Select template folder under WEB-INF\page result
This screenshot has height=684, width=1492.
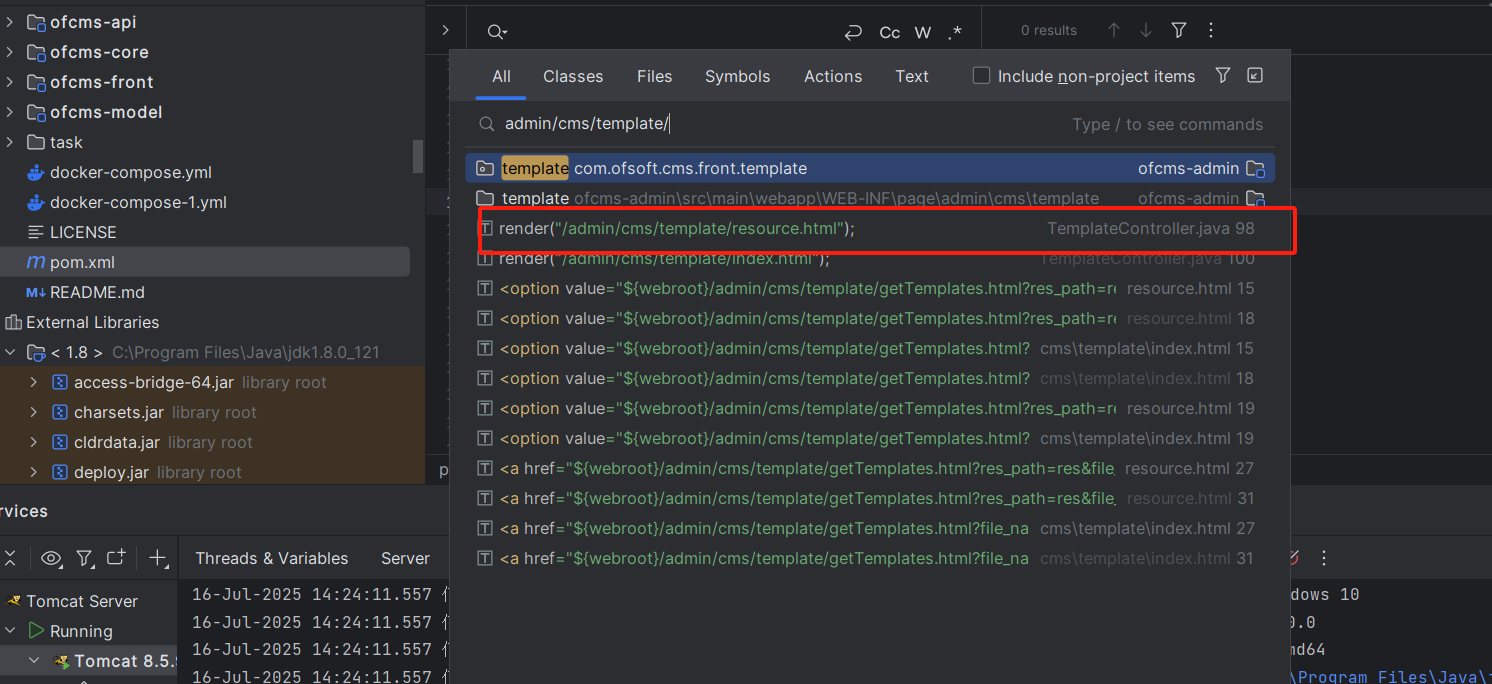[870, 198]
